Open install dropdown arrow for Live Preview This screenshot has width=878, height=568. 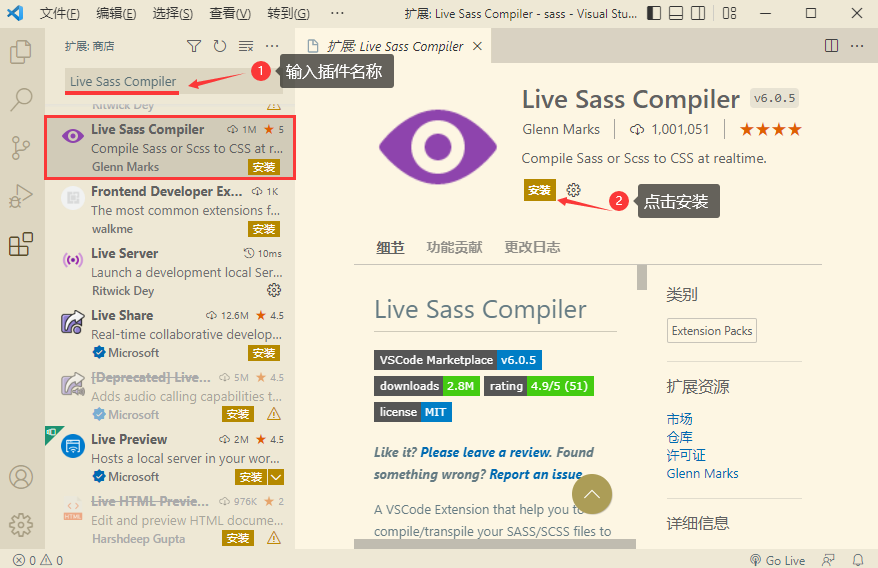276,477
